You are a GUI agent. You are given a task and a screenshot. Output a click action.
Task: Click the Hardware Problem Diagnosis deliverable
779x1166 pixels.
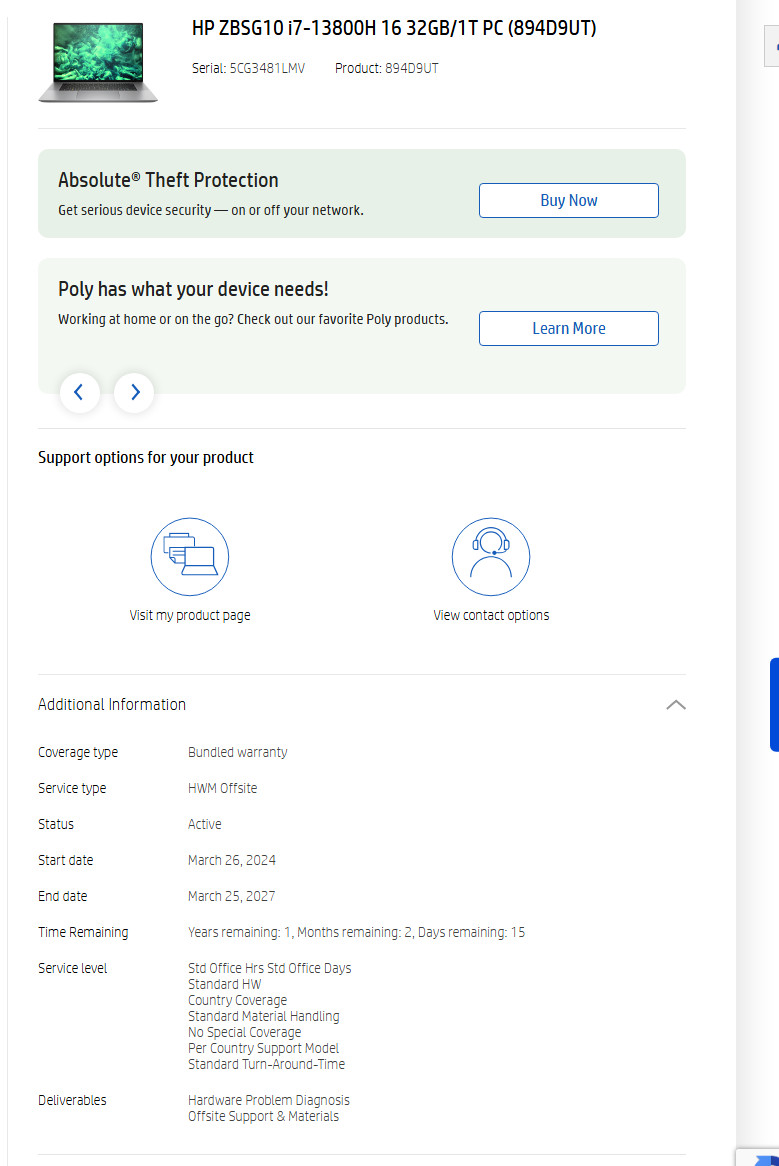point(268,1100)
